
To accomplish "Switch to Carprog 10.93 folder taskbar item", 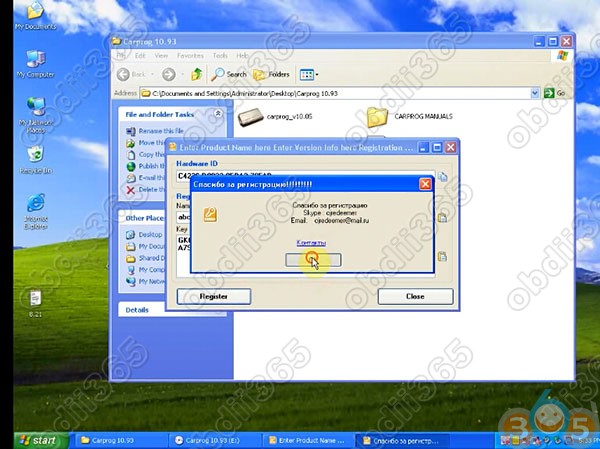I will coord(121,441).
